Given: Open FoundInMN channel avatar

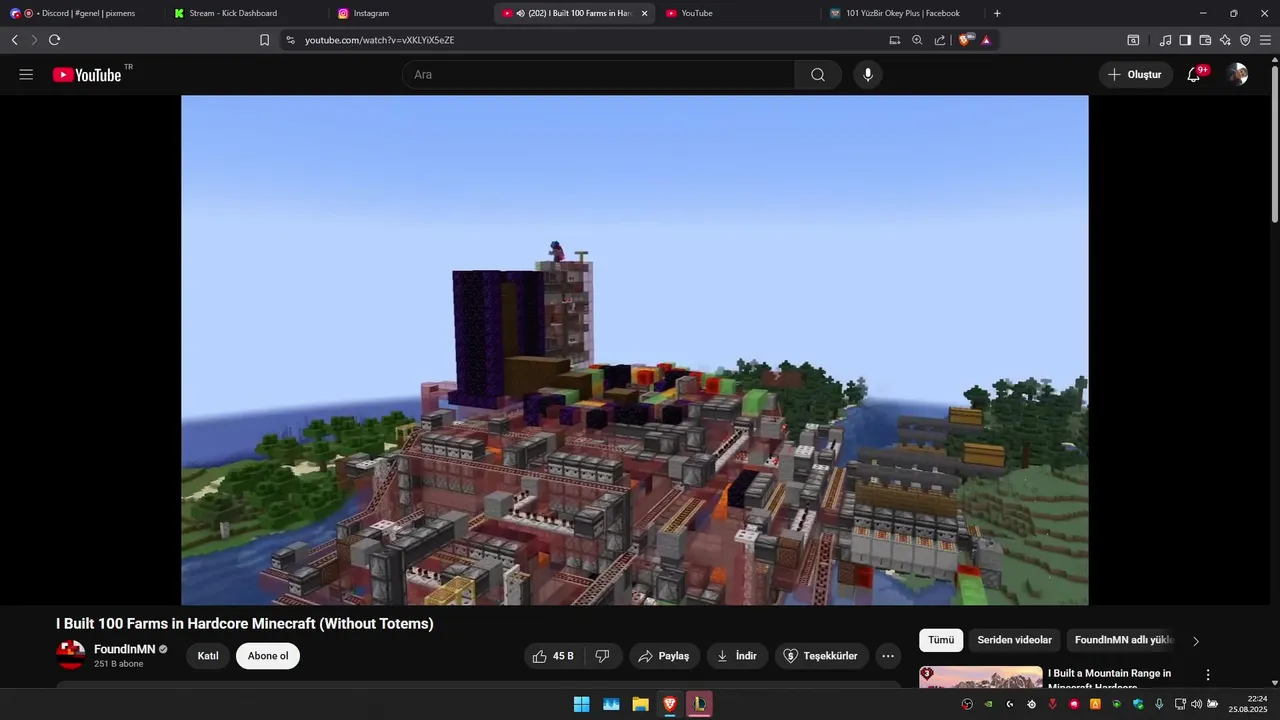Looking at the screenshot, I should pos(70,655).
